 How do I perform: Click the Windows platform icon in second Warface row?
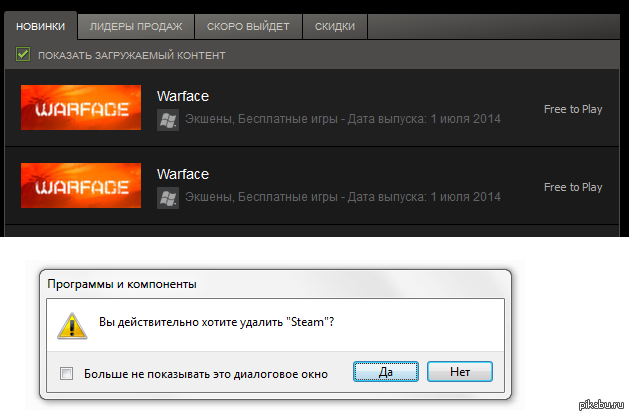pos(168,198)
